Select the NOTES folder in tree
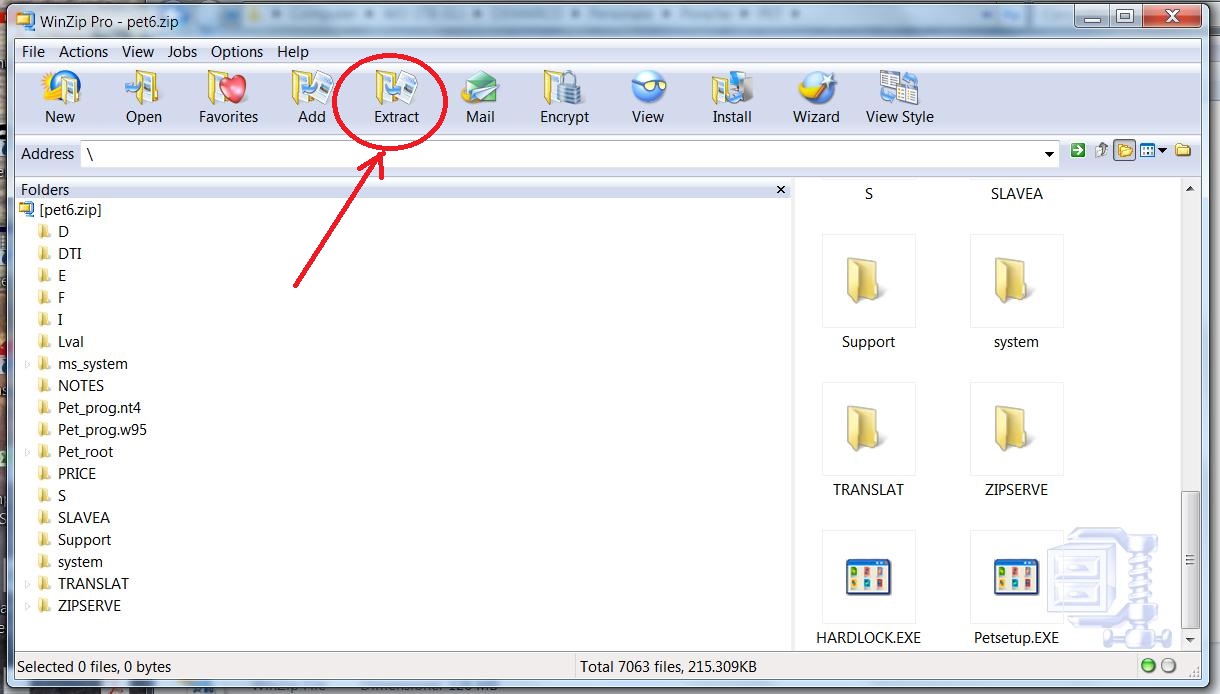This screenshot has width=1220, height=694. tap(81, 386)
